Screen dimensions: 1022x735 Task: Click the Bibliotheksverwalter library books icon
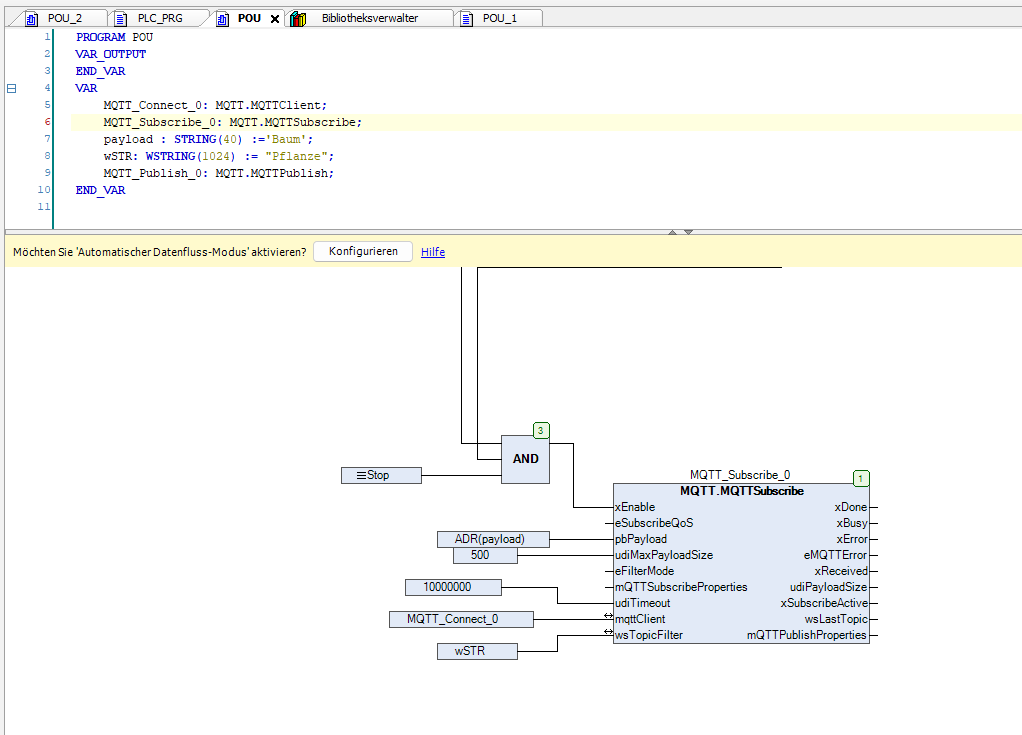coord(297,17)
